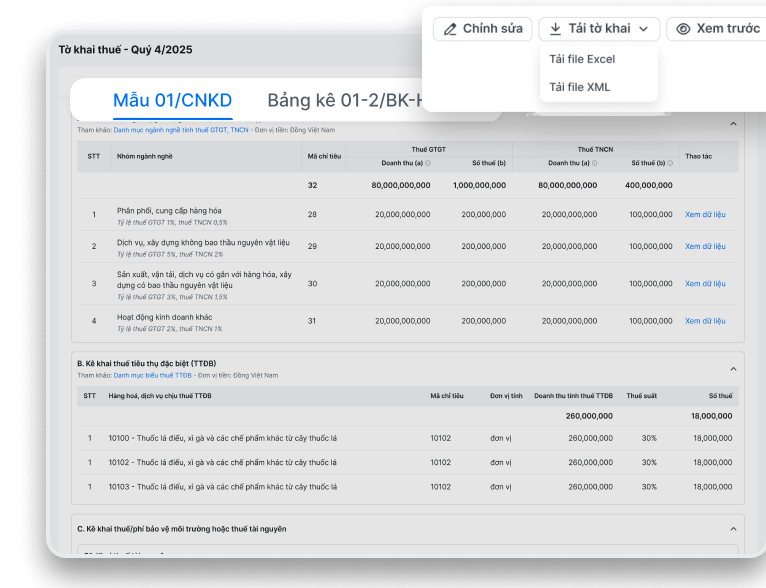Click info icon beside Thuế GTGT Doanh thu (a)

pos(428,163)
